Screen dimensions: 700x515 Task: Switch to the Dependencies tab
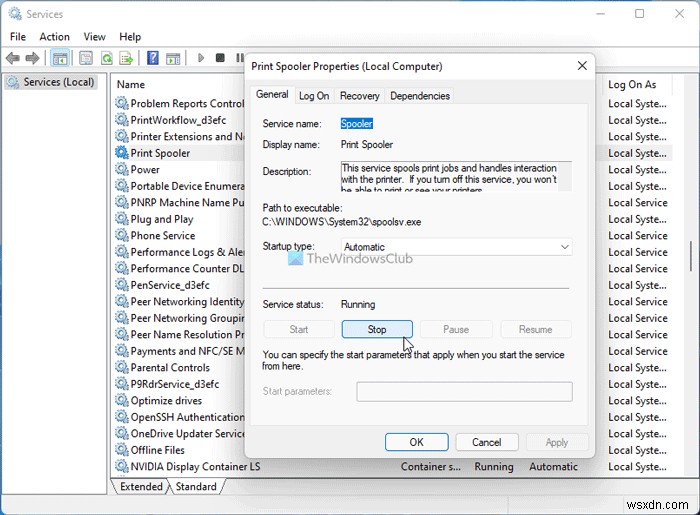click(420, 96)
